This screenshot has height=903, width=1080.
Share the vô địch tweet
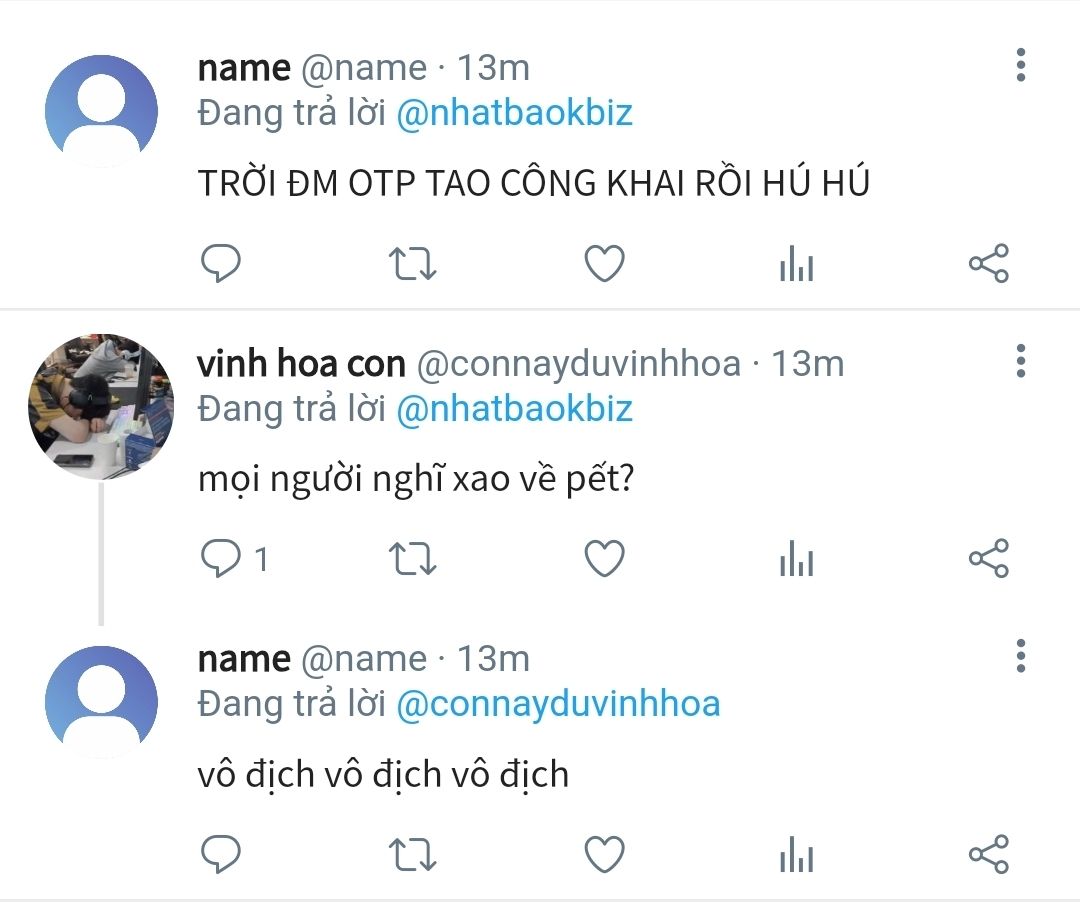(989, 854)
